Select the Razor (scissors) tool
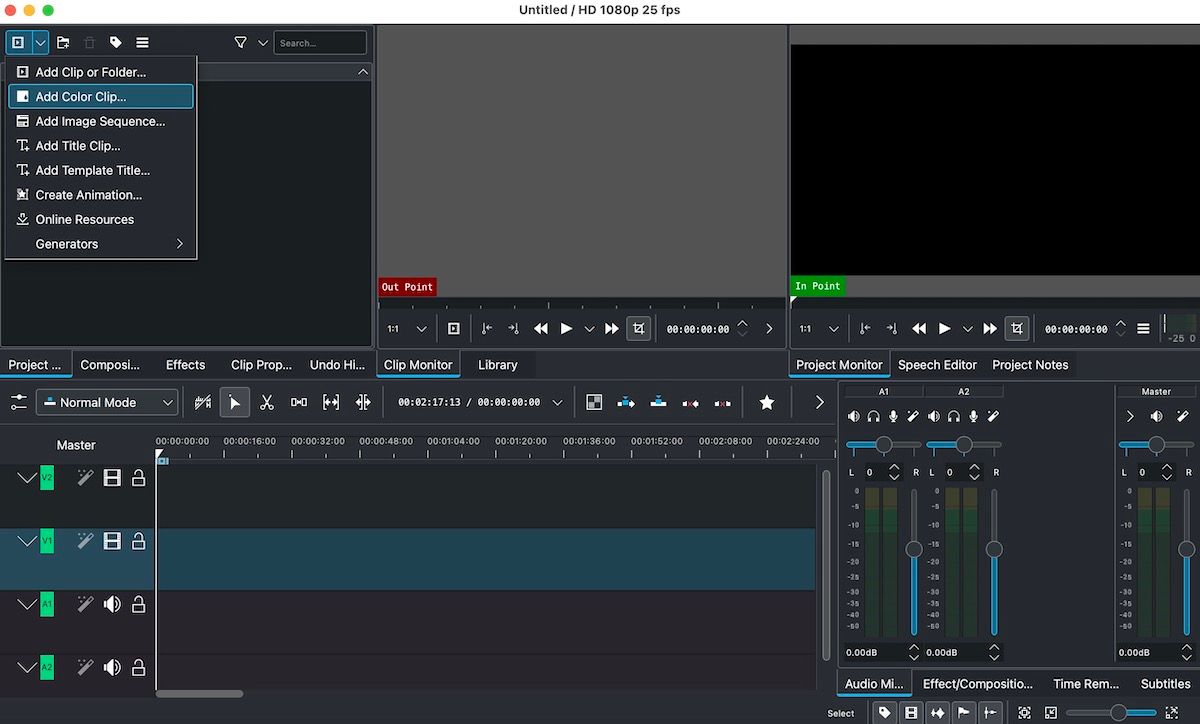 [266, 402]
